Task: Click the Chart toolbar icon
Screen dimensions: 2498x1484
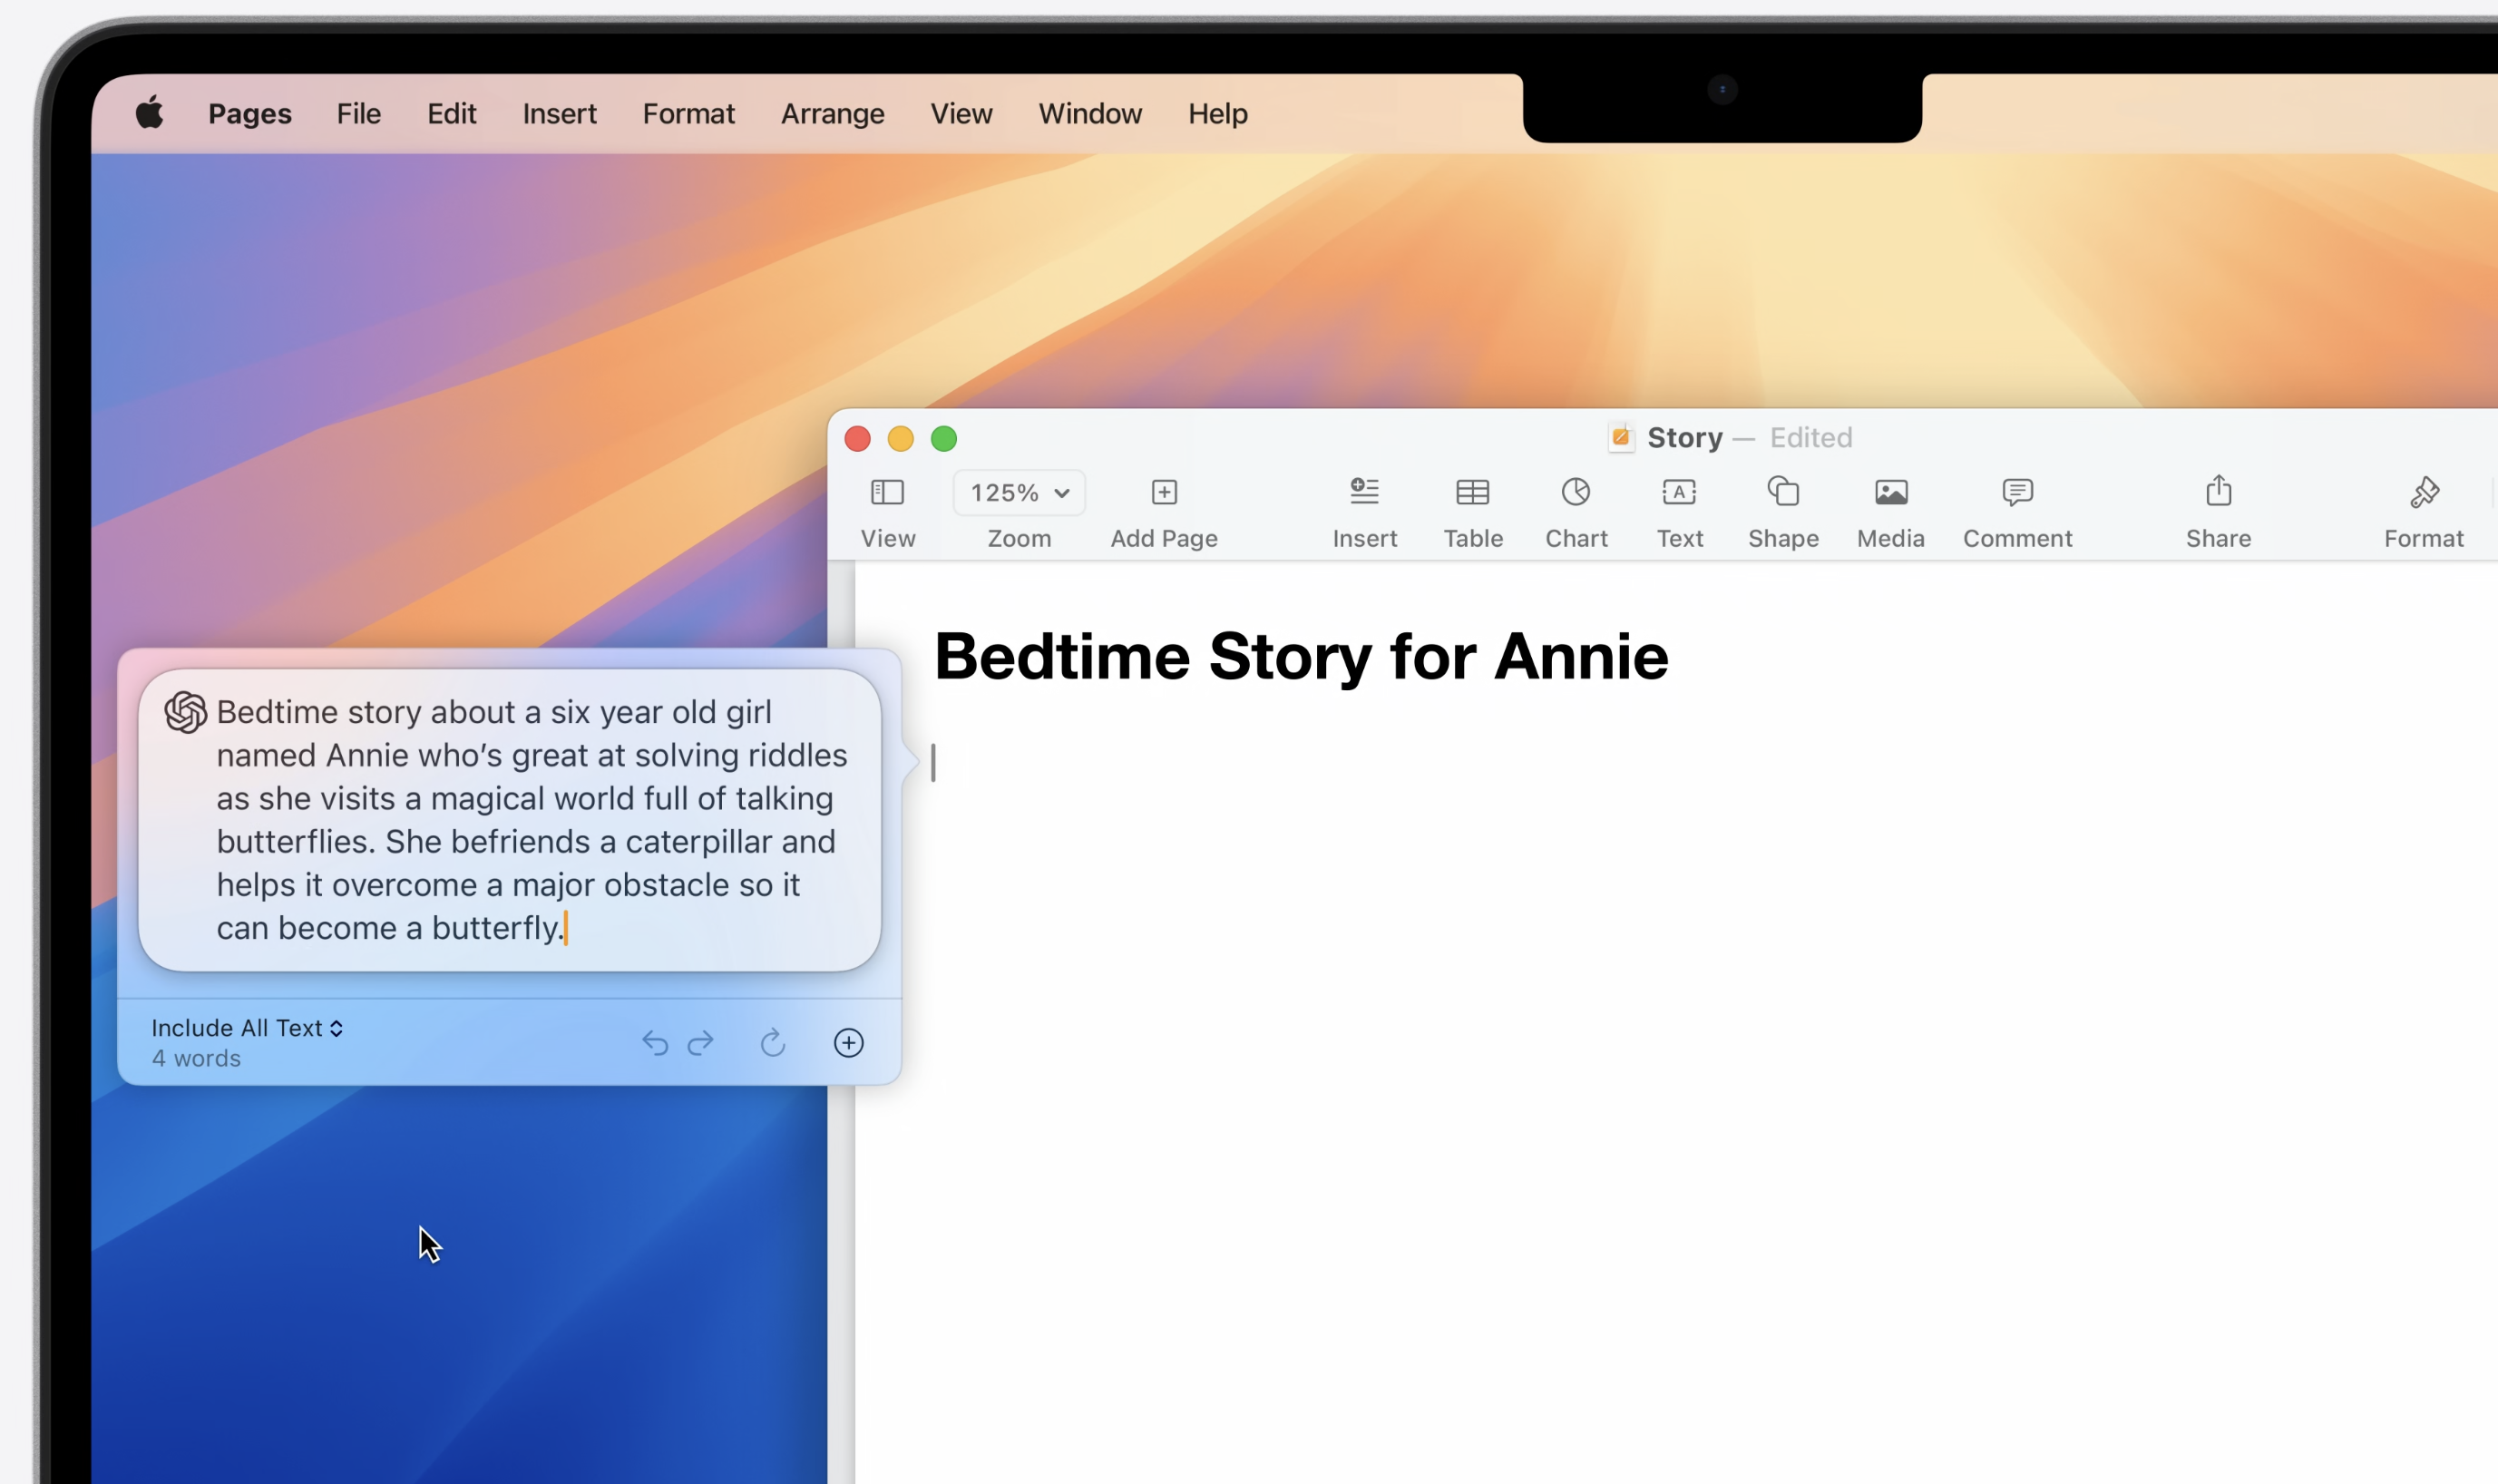Action: [x=1576, y=491]
